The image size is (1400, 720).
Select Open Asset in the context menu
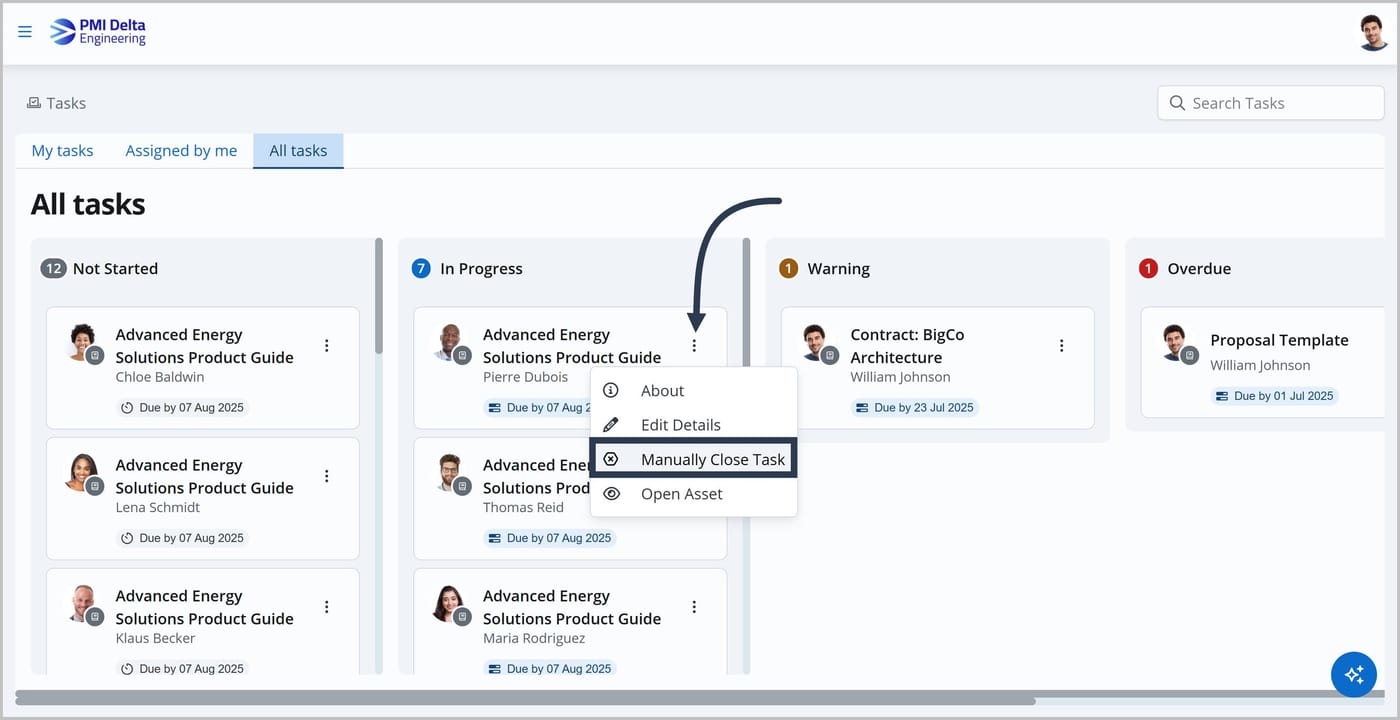point(694,494)
